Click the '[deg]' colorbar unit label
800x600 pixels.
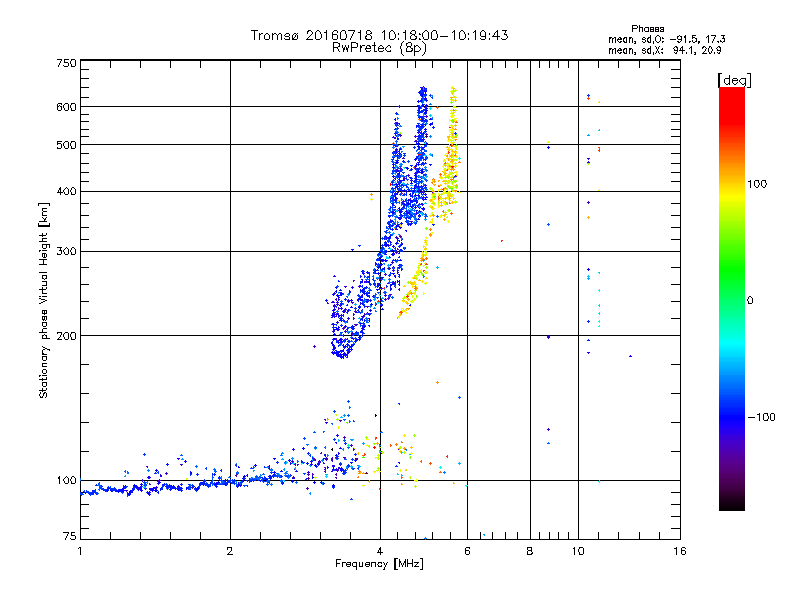(x=734, y=80)
